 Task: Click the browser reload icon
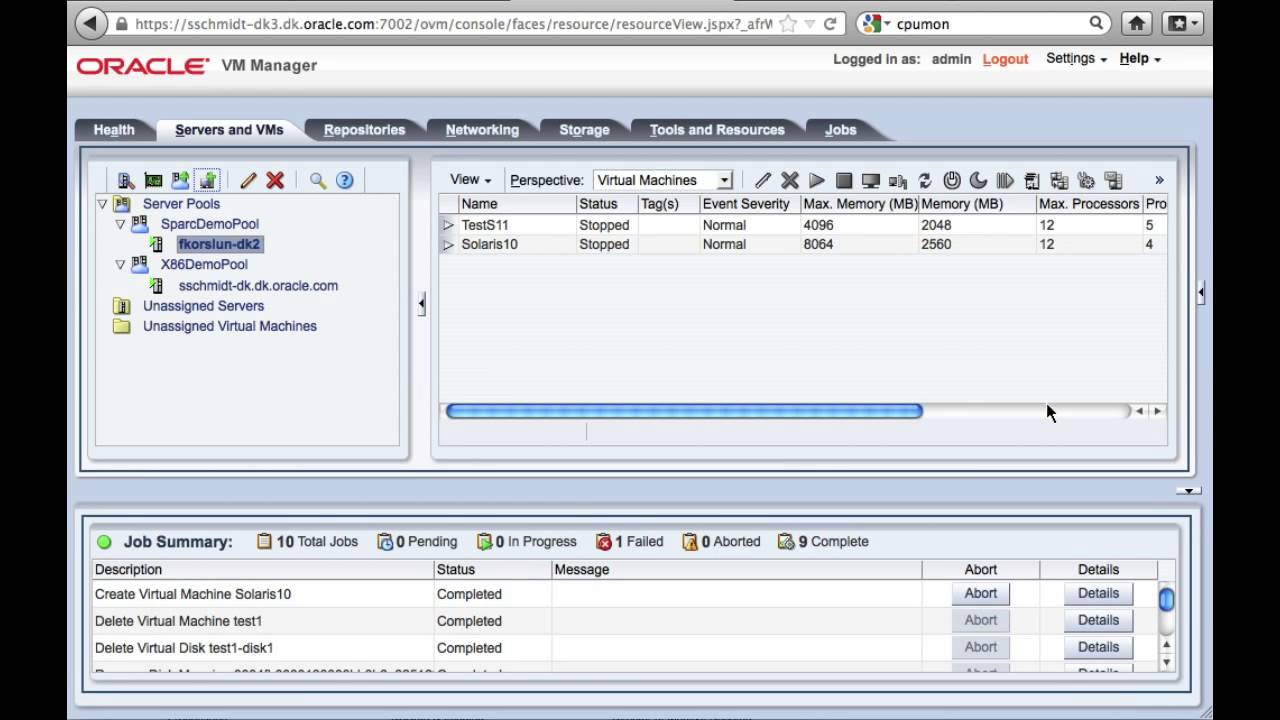(x=830, y=23)
